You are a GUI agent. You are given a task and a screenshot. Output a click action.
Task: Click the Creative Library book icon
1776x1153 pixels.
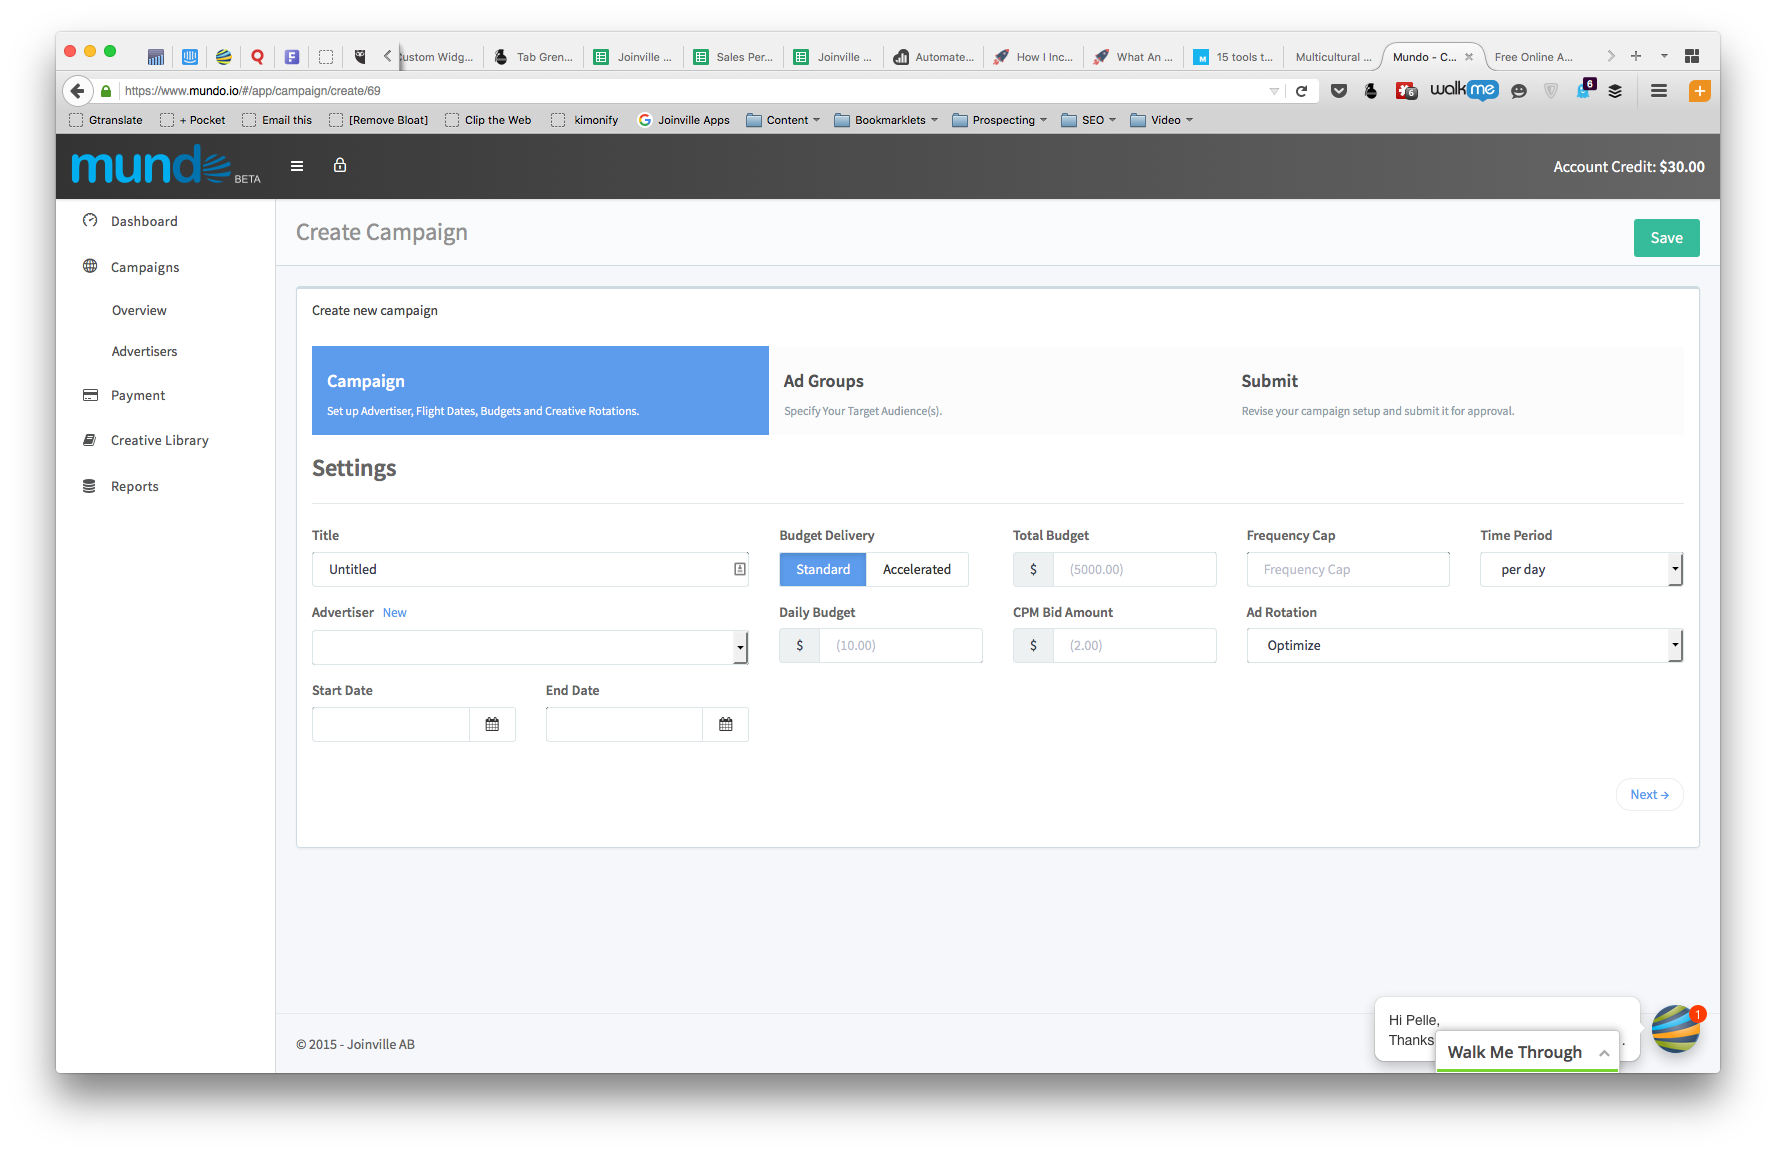(90, 440)
